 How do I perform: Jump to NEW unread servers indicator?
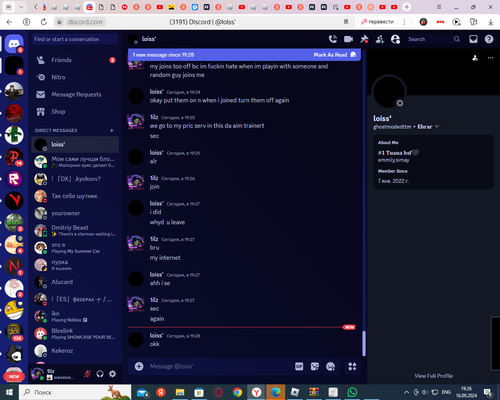tap(14, 377)
